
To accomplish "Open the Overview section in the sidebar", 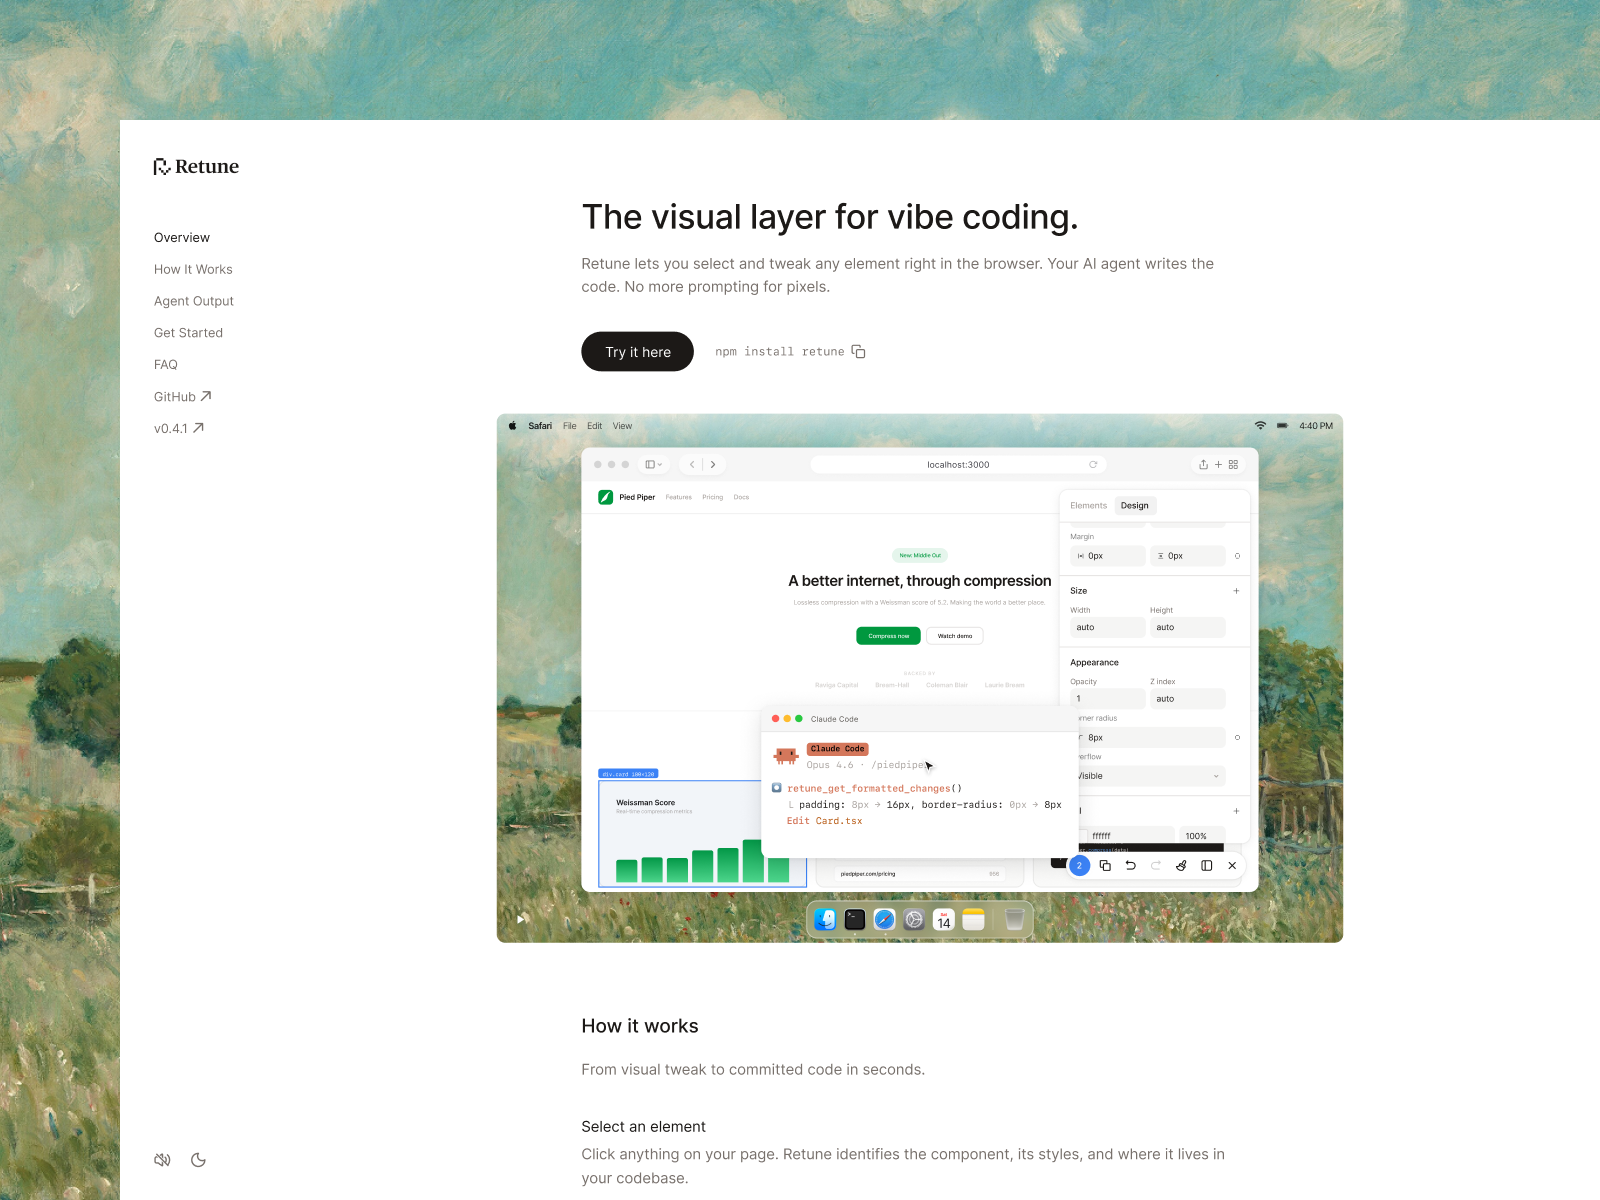I will coord(182,238).
